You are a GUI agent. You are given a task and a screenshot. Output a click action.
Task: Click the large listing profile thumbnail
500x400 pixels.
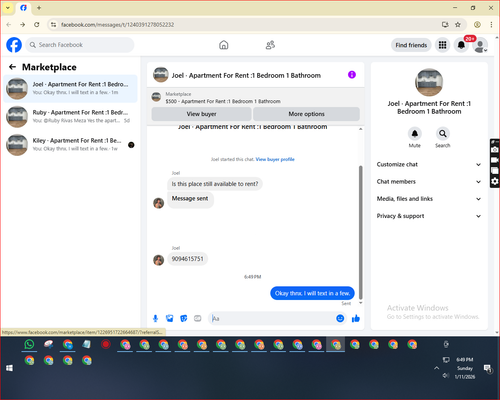429,82
